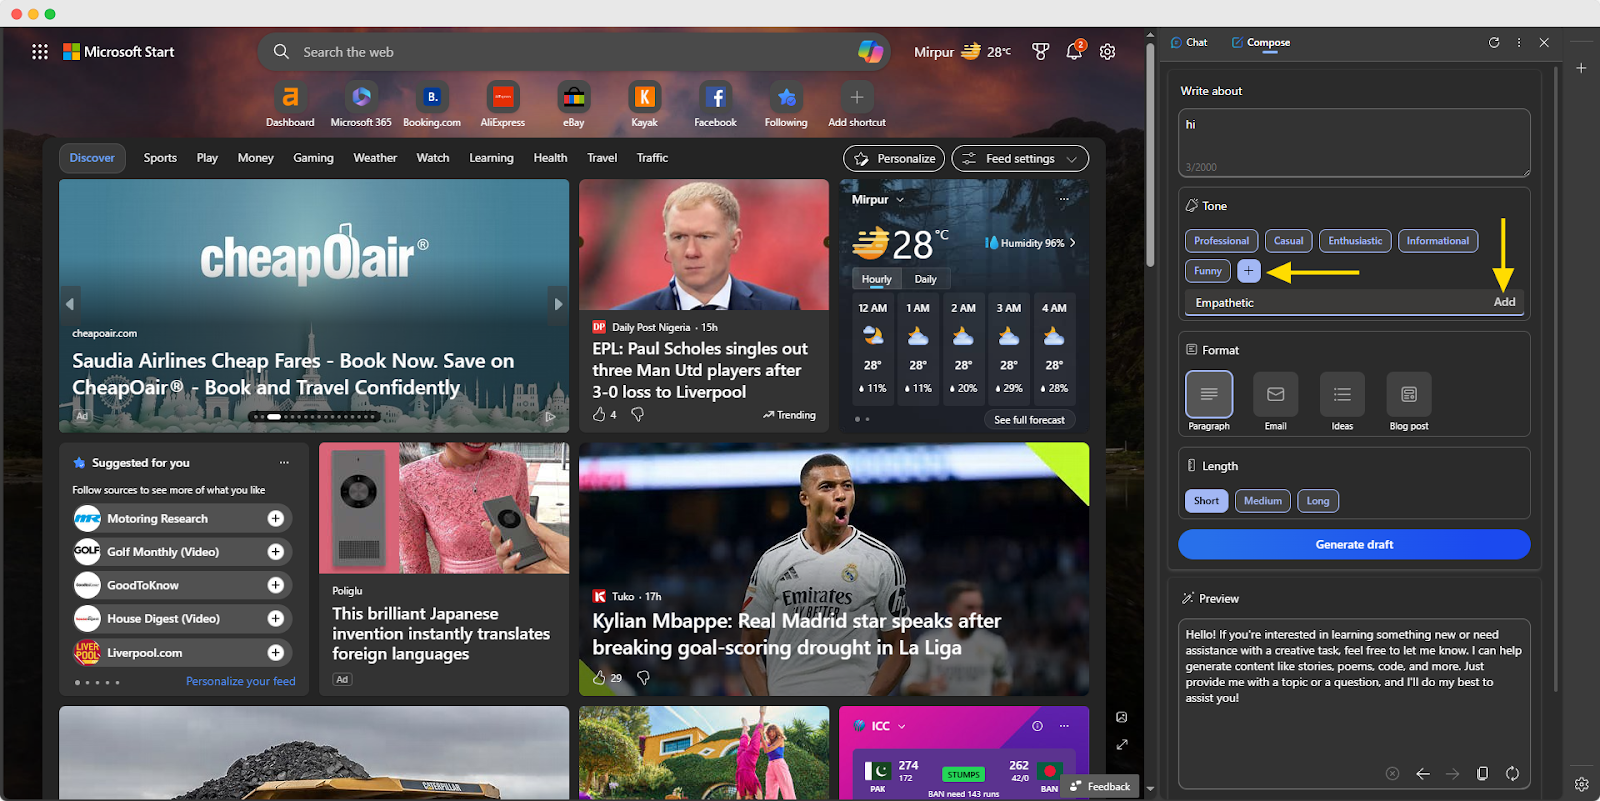Click the Personalize button
1600x801 pixels.
click(x=894, y=158)
